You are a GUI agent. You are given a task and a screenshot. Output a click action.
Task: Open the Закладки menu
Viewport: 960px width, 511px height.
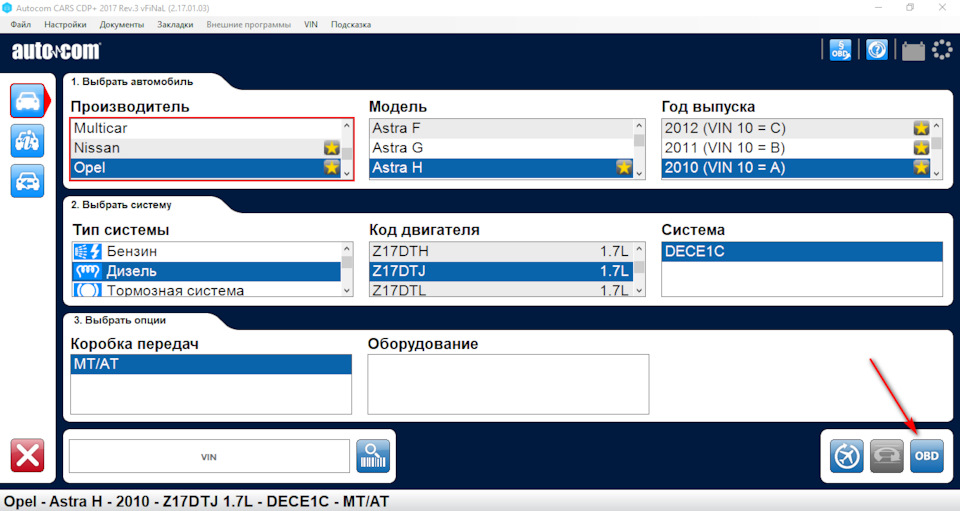175,24
